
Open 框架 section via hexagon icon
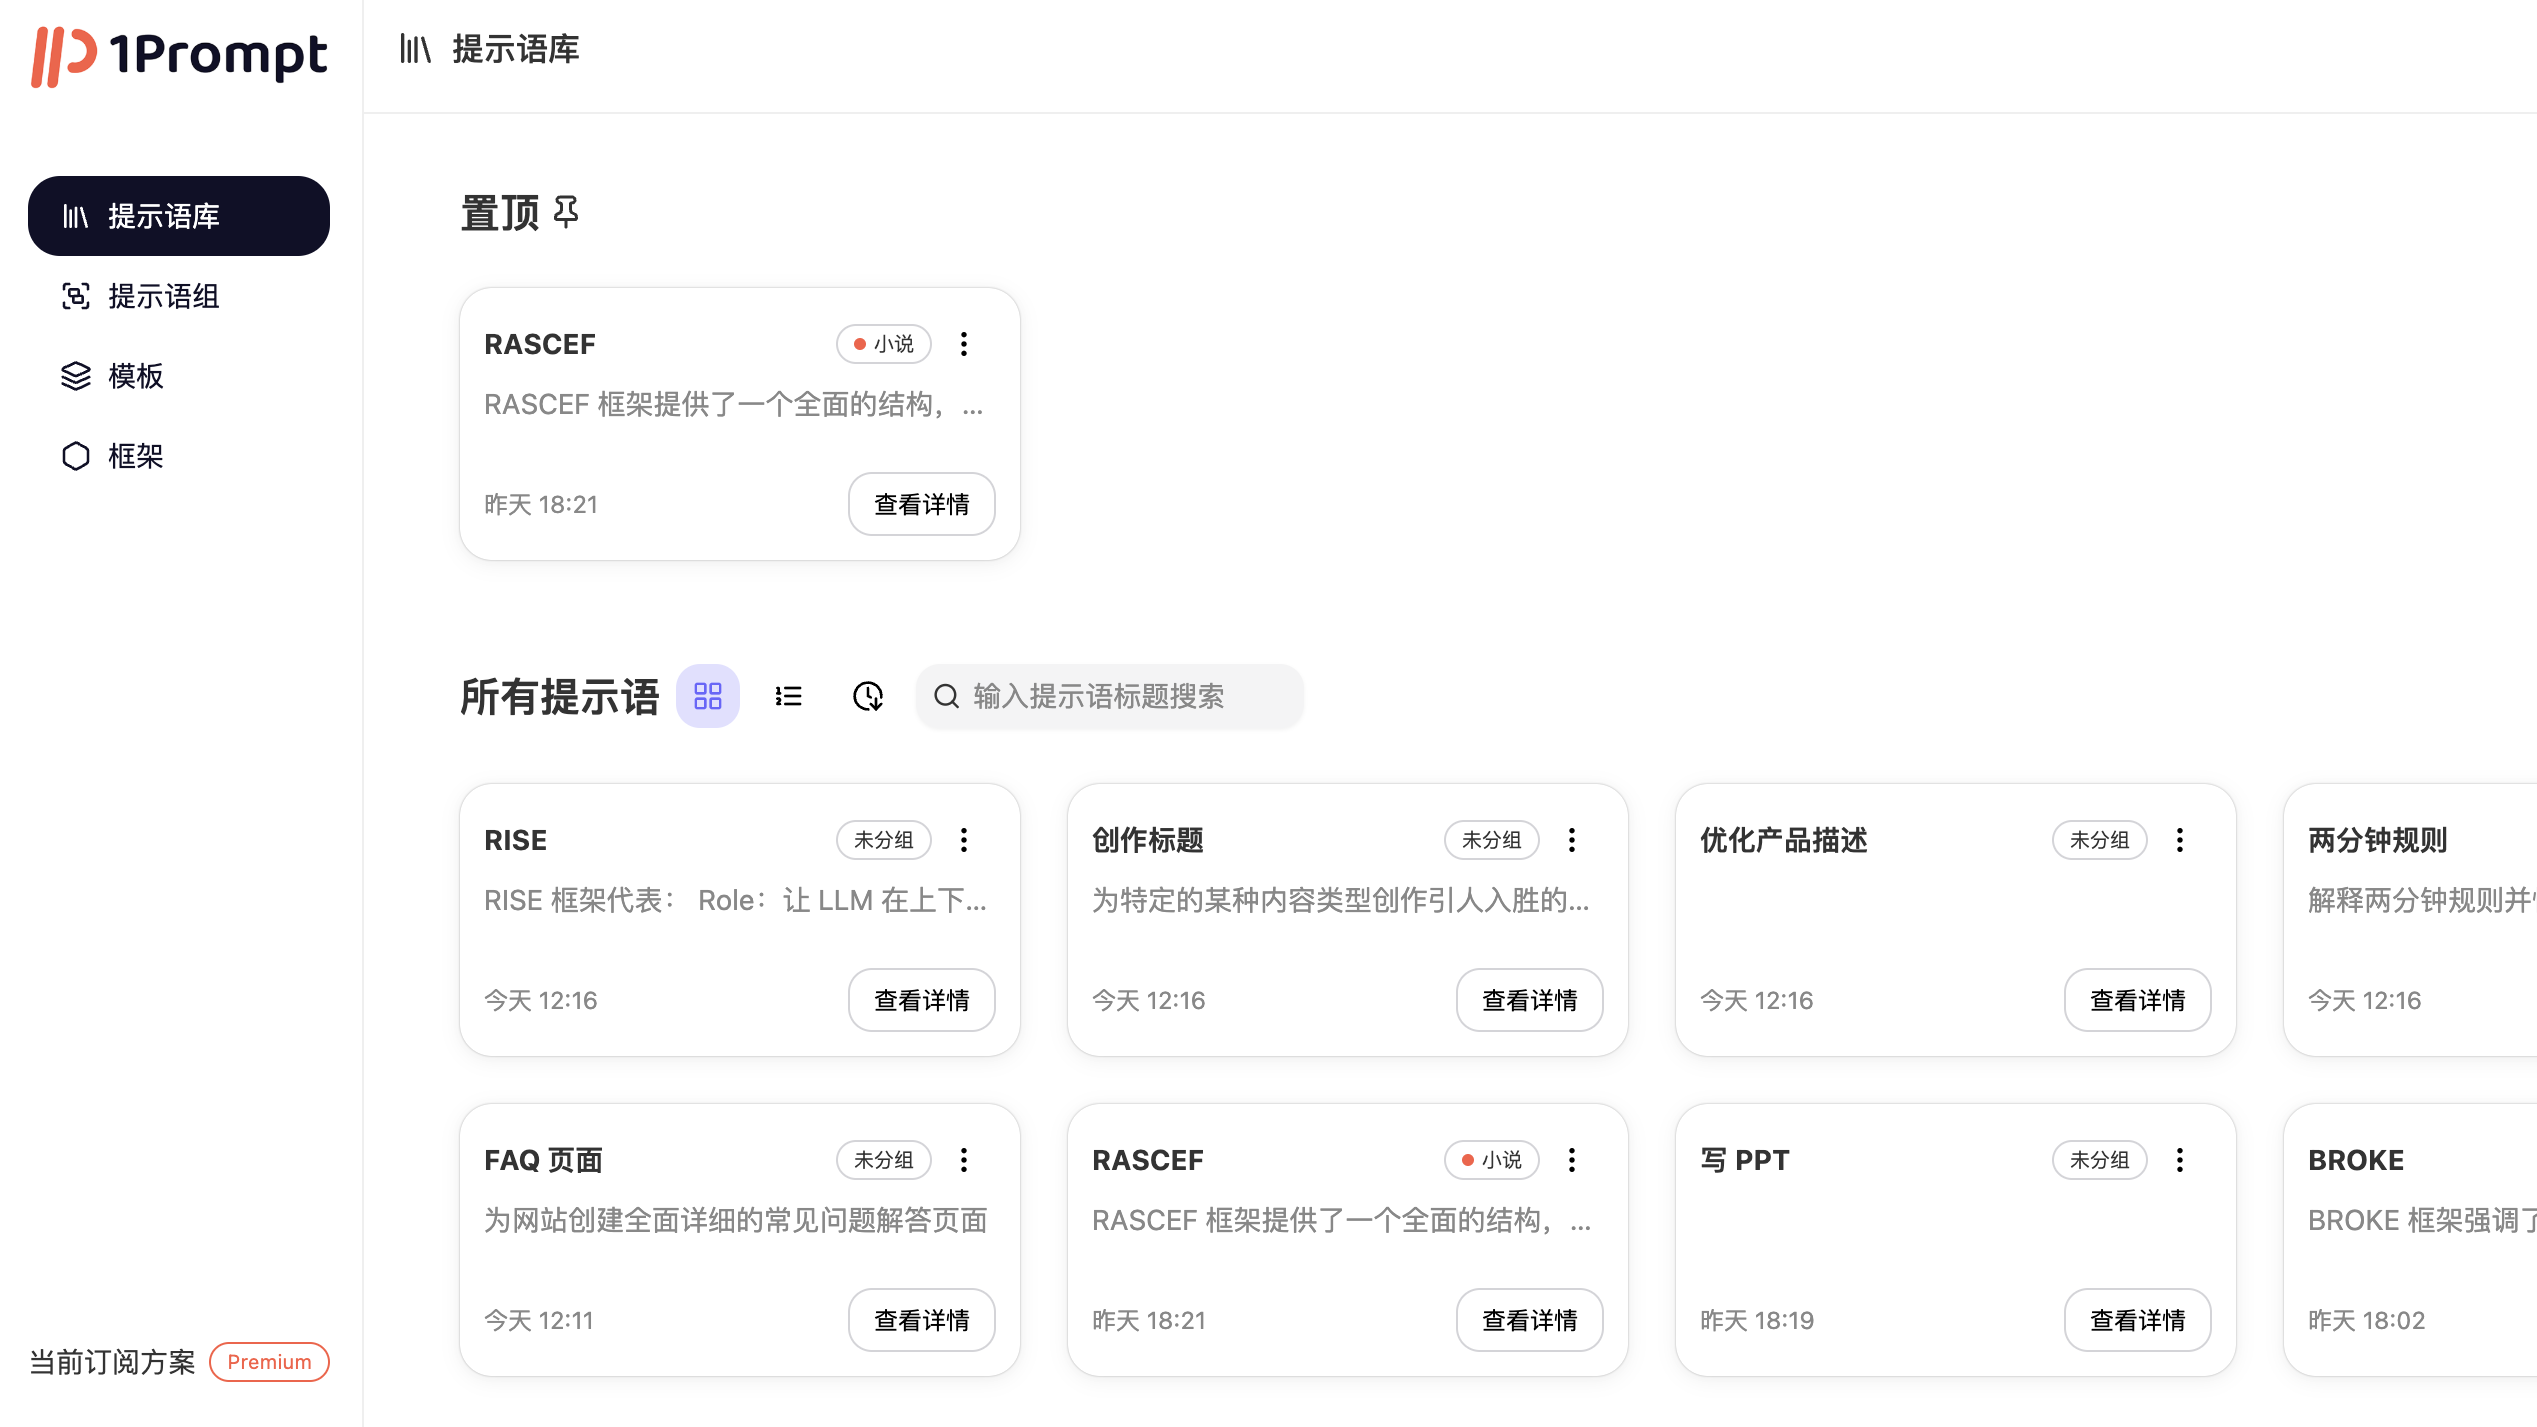coord(76,456)
